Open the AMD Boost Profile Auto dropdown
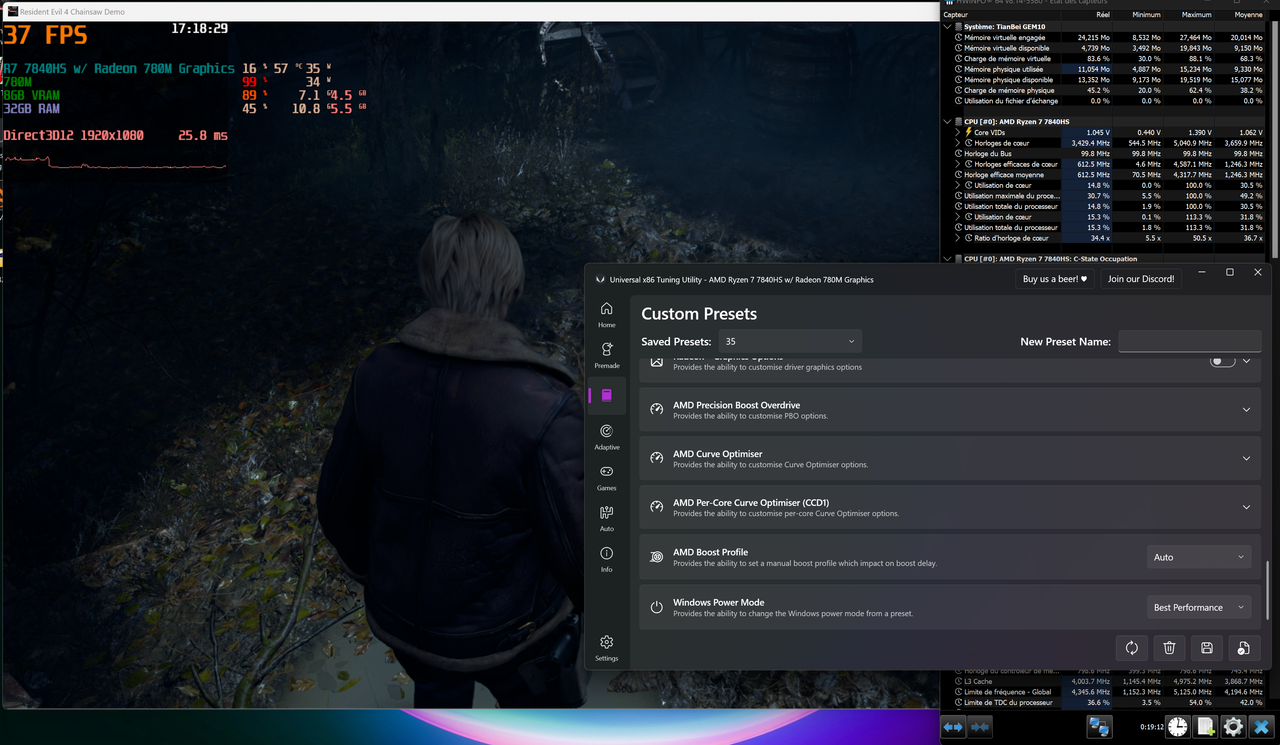The width and height of the screenshot is (1280, 745). pos(1198,557)
